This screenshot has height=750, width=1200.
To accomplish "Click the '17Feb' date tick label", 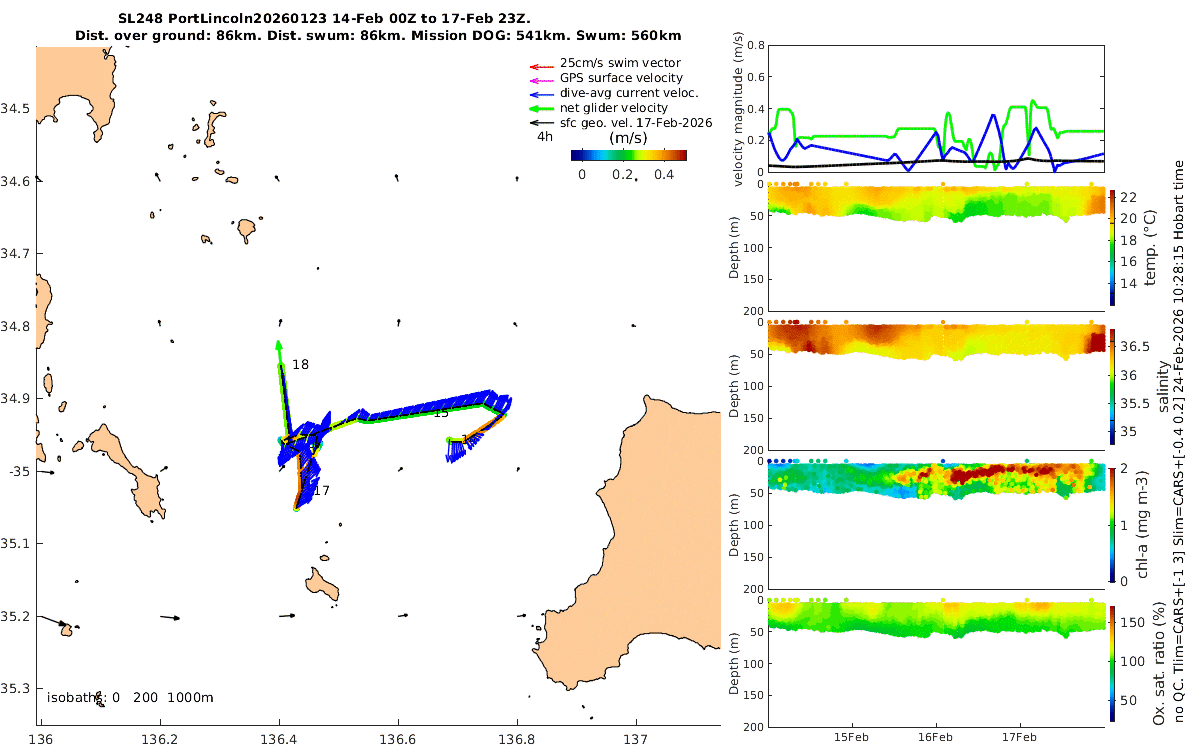I will click(1019, 737).
